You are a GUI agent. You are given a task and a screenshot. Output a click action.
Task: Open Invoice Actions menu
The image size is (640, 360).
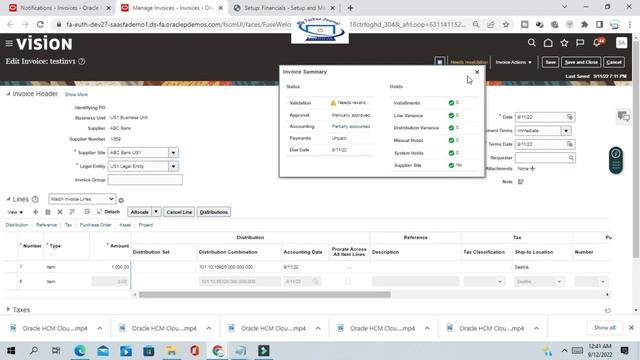pyautogui.click(x=513, y=62)
